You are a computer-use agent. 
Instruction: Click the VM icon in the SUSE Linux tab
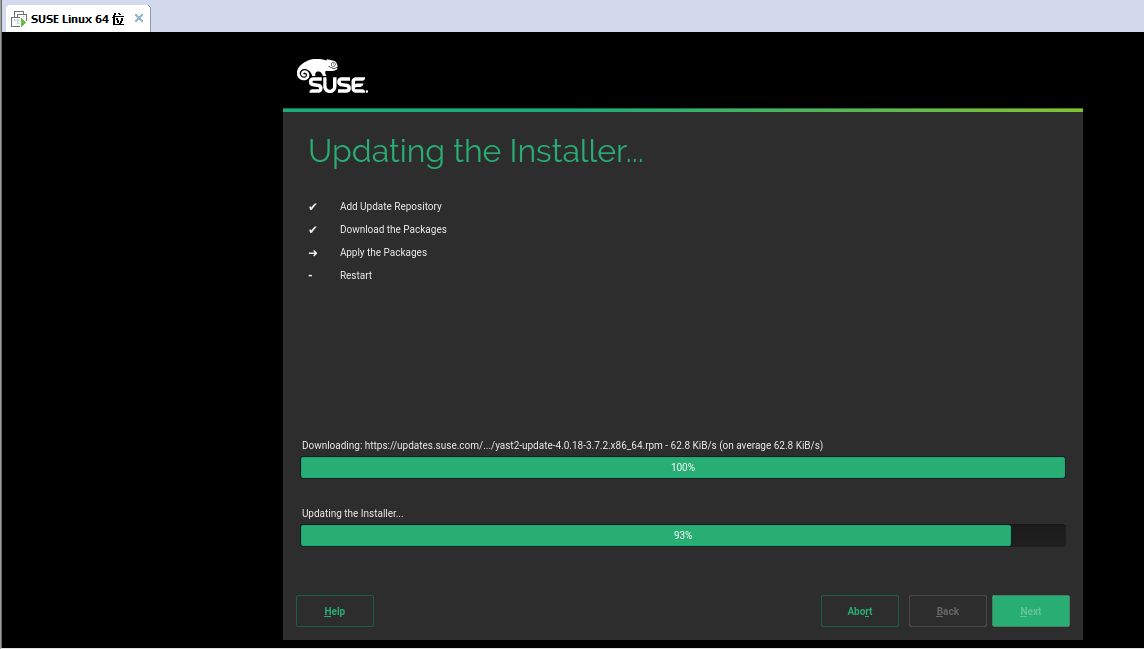[19, 19]
